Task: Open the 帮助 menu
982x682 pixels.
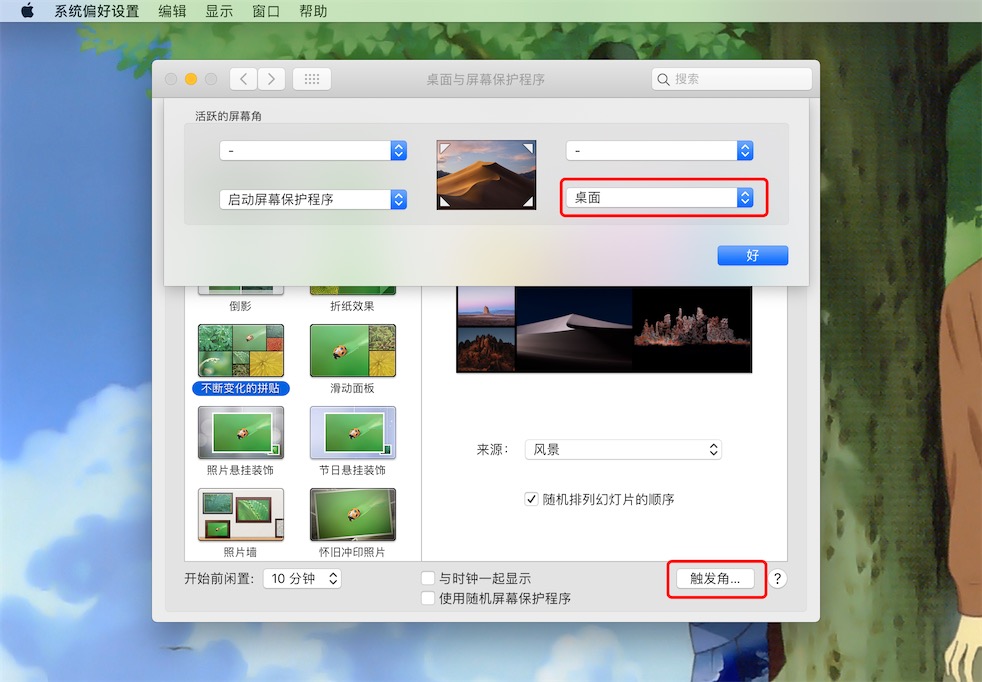Action: pos(313,11)
